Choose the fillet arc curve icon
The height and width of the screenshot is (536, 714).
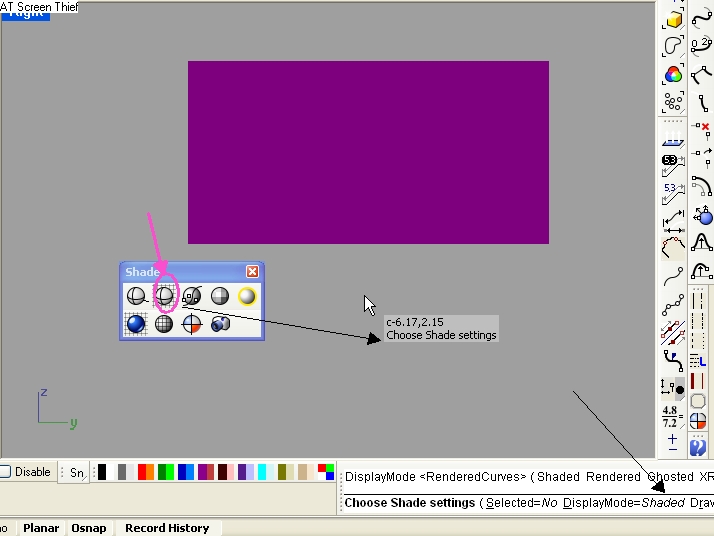[x=702, y=185]
